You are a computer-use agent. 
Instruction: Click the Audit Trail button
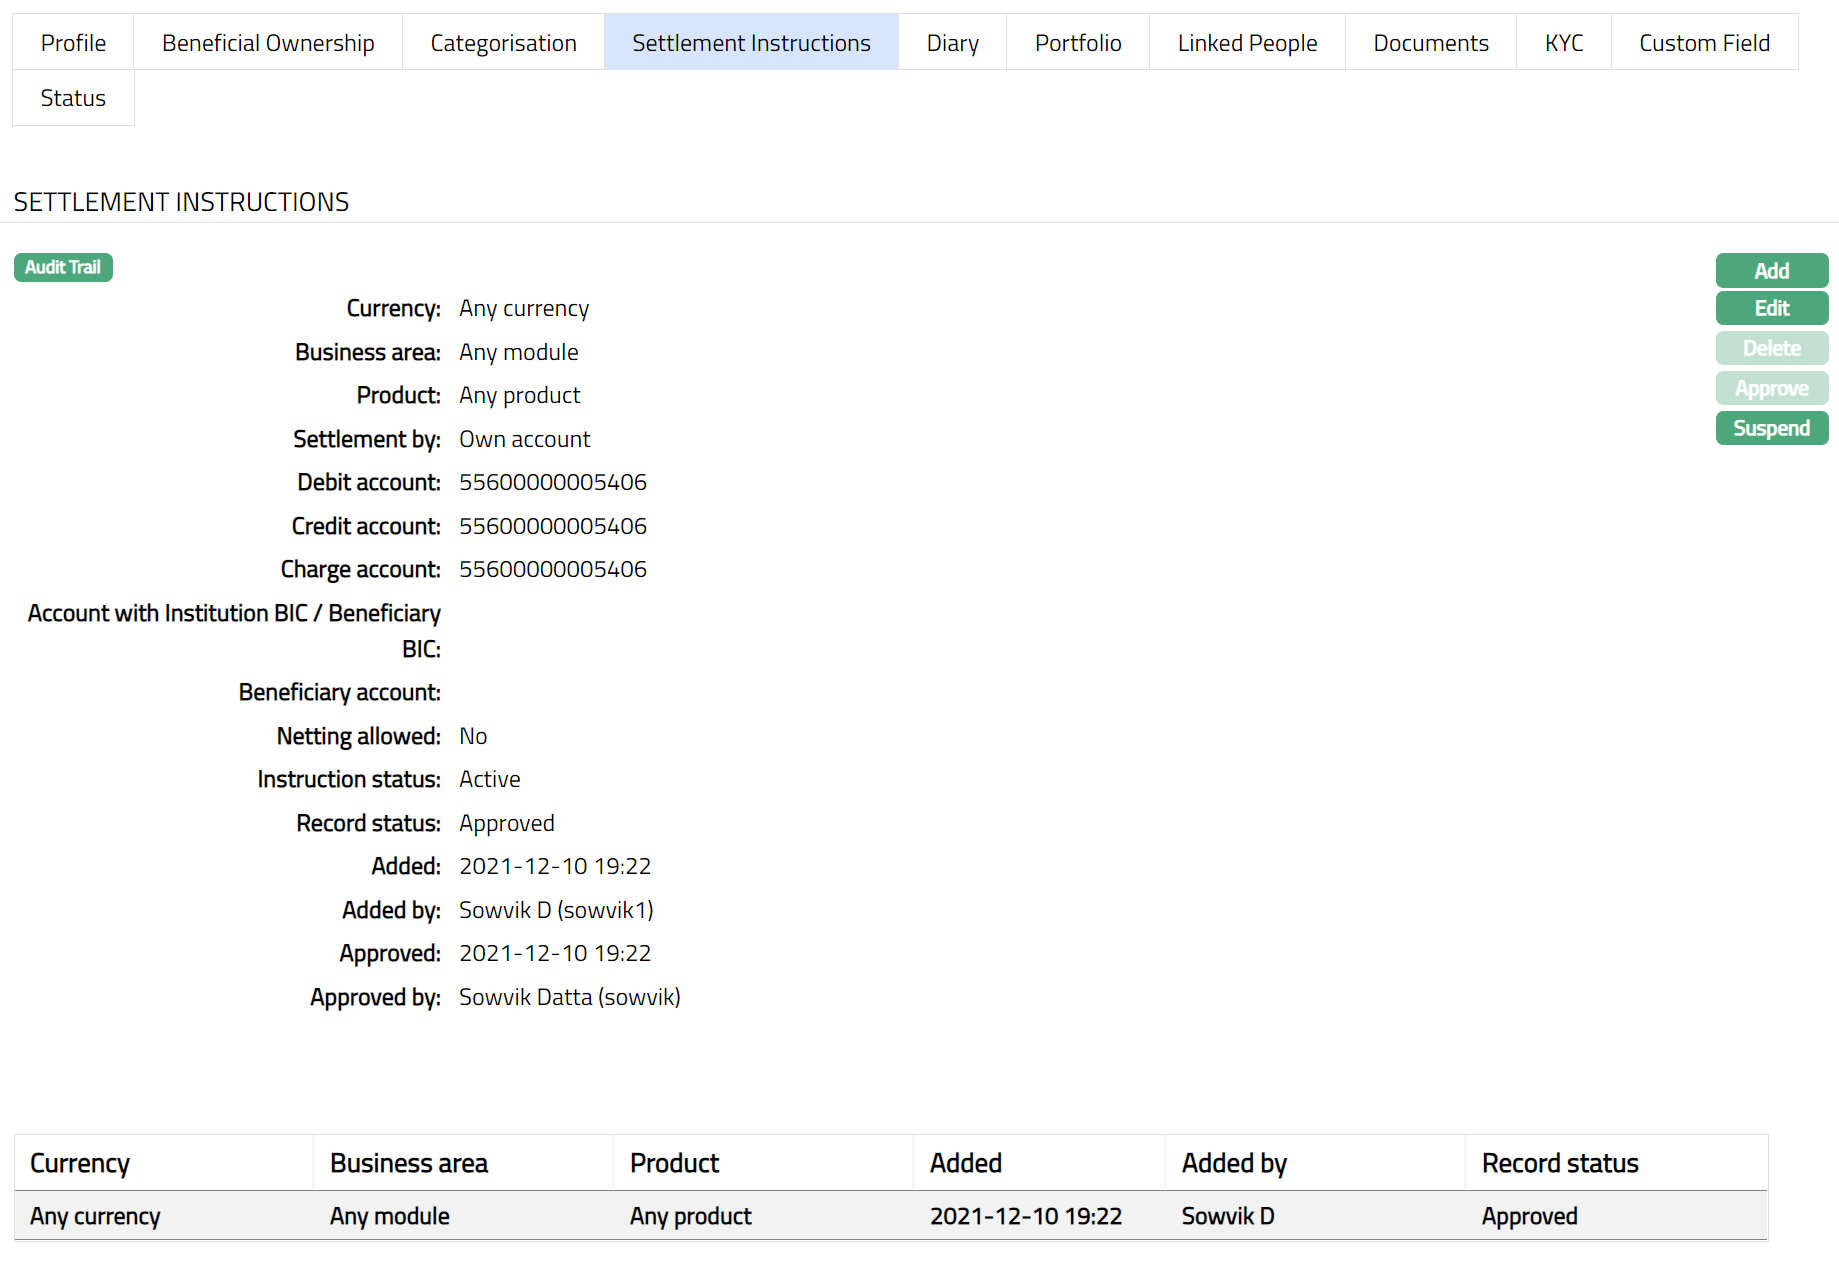pyautogui.click(x=63, y=267)
